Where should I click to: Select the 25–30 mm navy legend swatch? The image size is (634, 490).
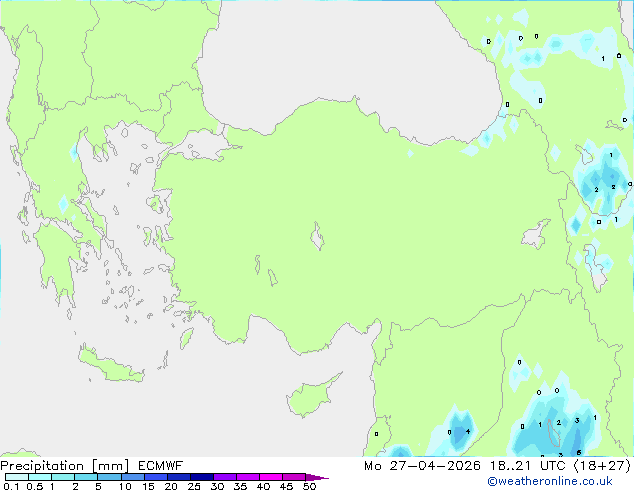click(201, 477)
